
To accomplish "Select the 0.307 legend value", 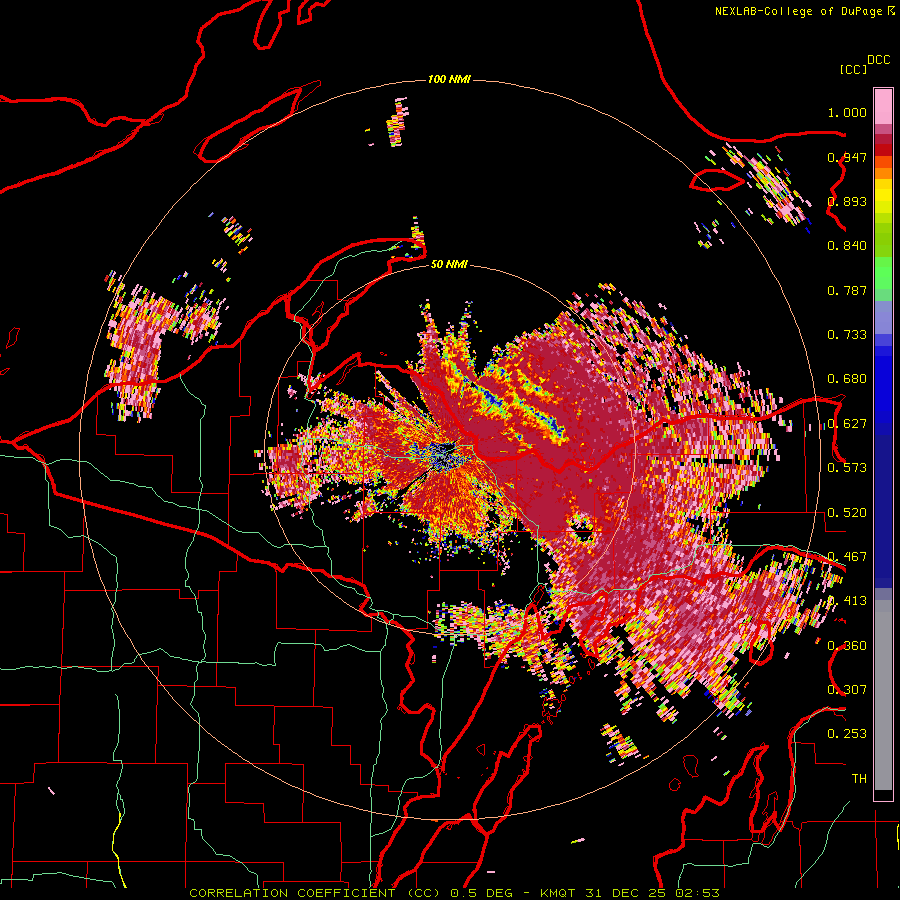I will point(847,690).
